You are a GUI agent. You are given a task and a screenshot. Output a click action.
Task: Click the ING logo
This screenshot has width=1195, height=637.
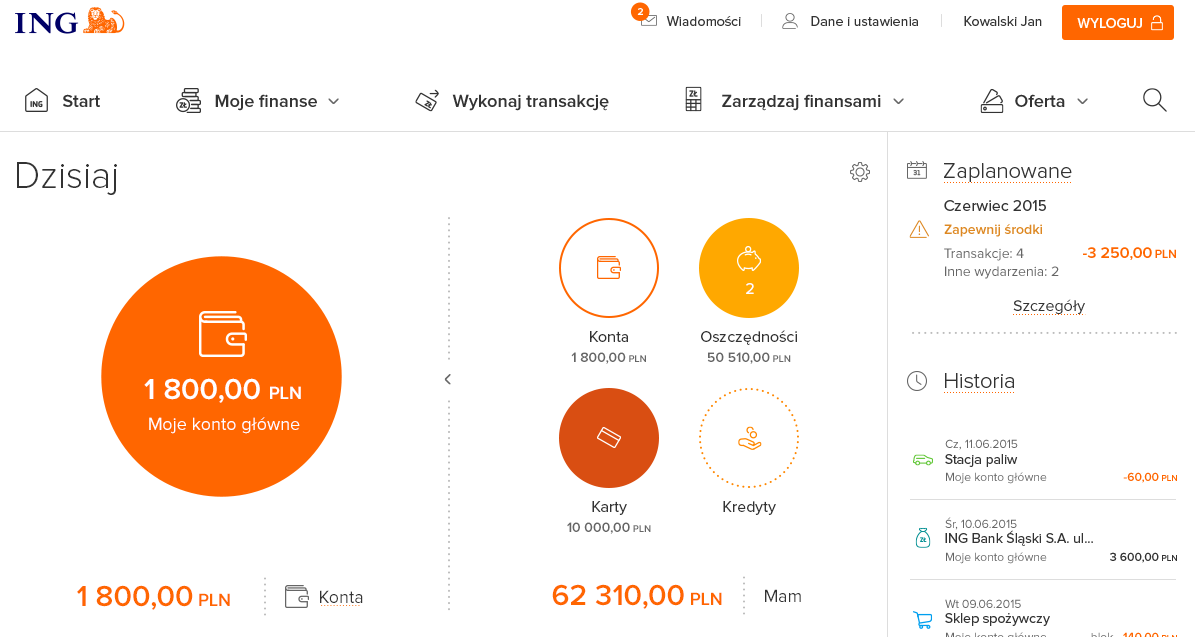[69, 21]
